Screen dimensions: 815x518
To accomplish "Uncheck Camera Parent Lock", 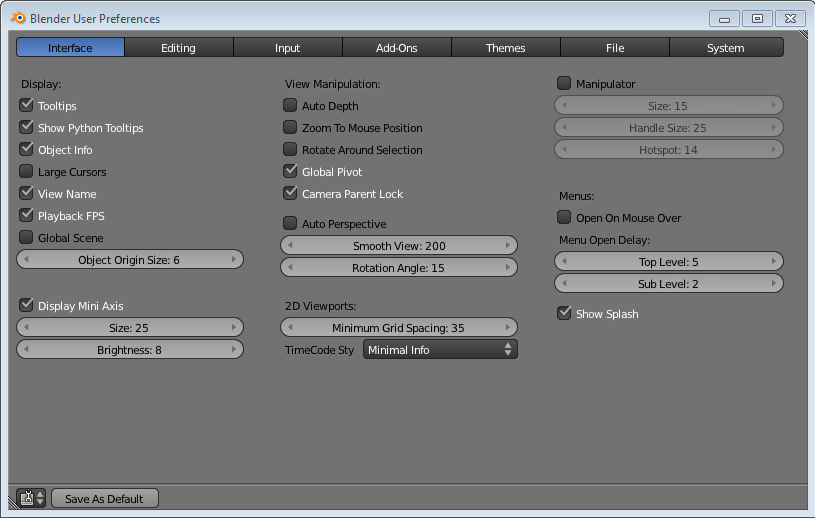I will tap(290, 193).
